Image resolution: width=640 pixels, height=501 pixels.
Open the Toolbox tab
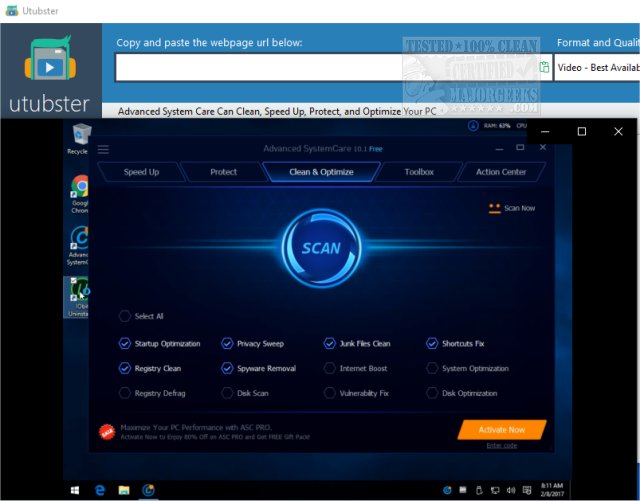419,172
